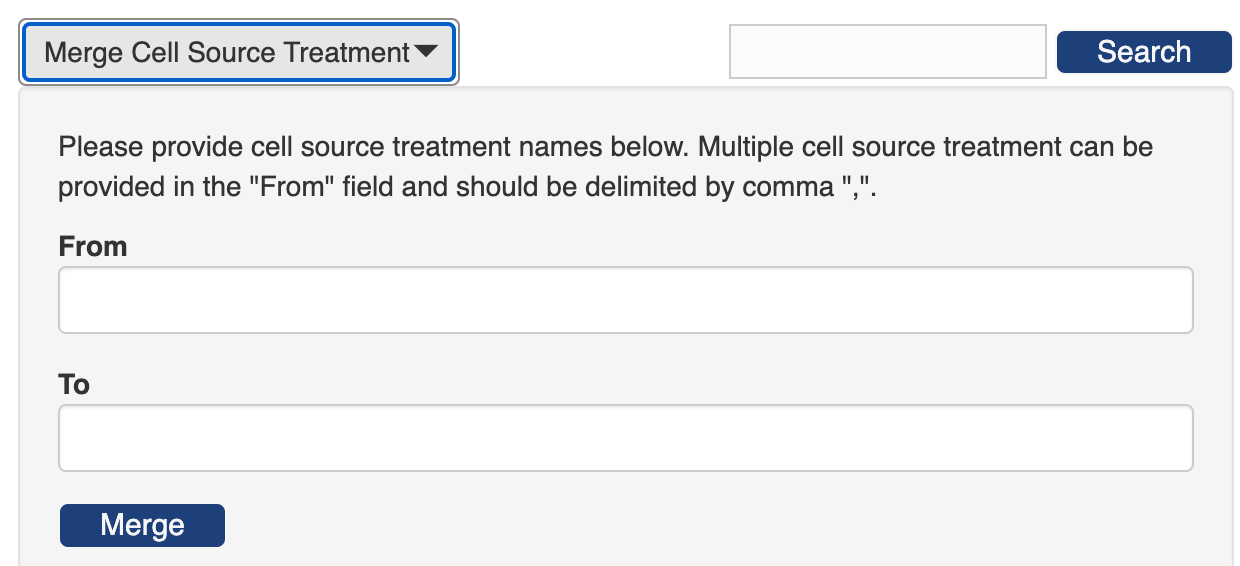Open the Merge Cell Source Treatment dropdown
This screenshot has width=1240, height=566.
(239, 52)
